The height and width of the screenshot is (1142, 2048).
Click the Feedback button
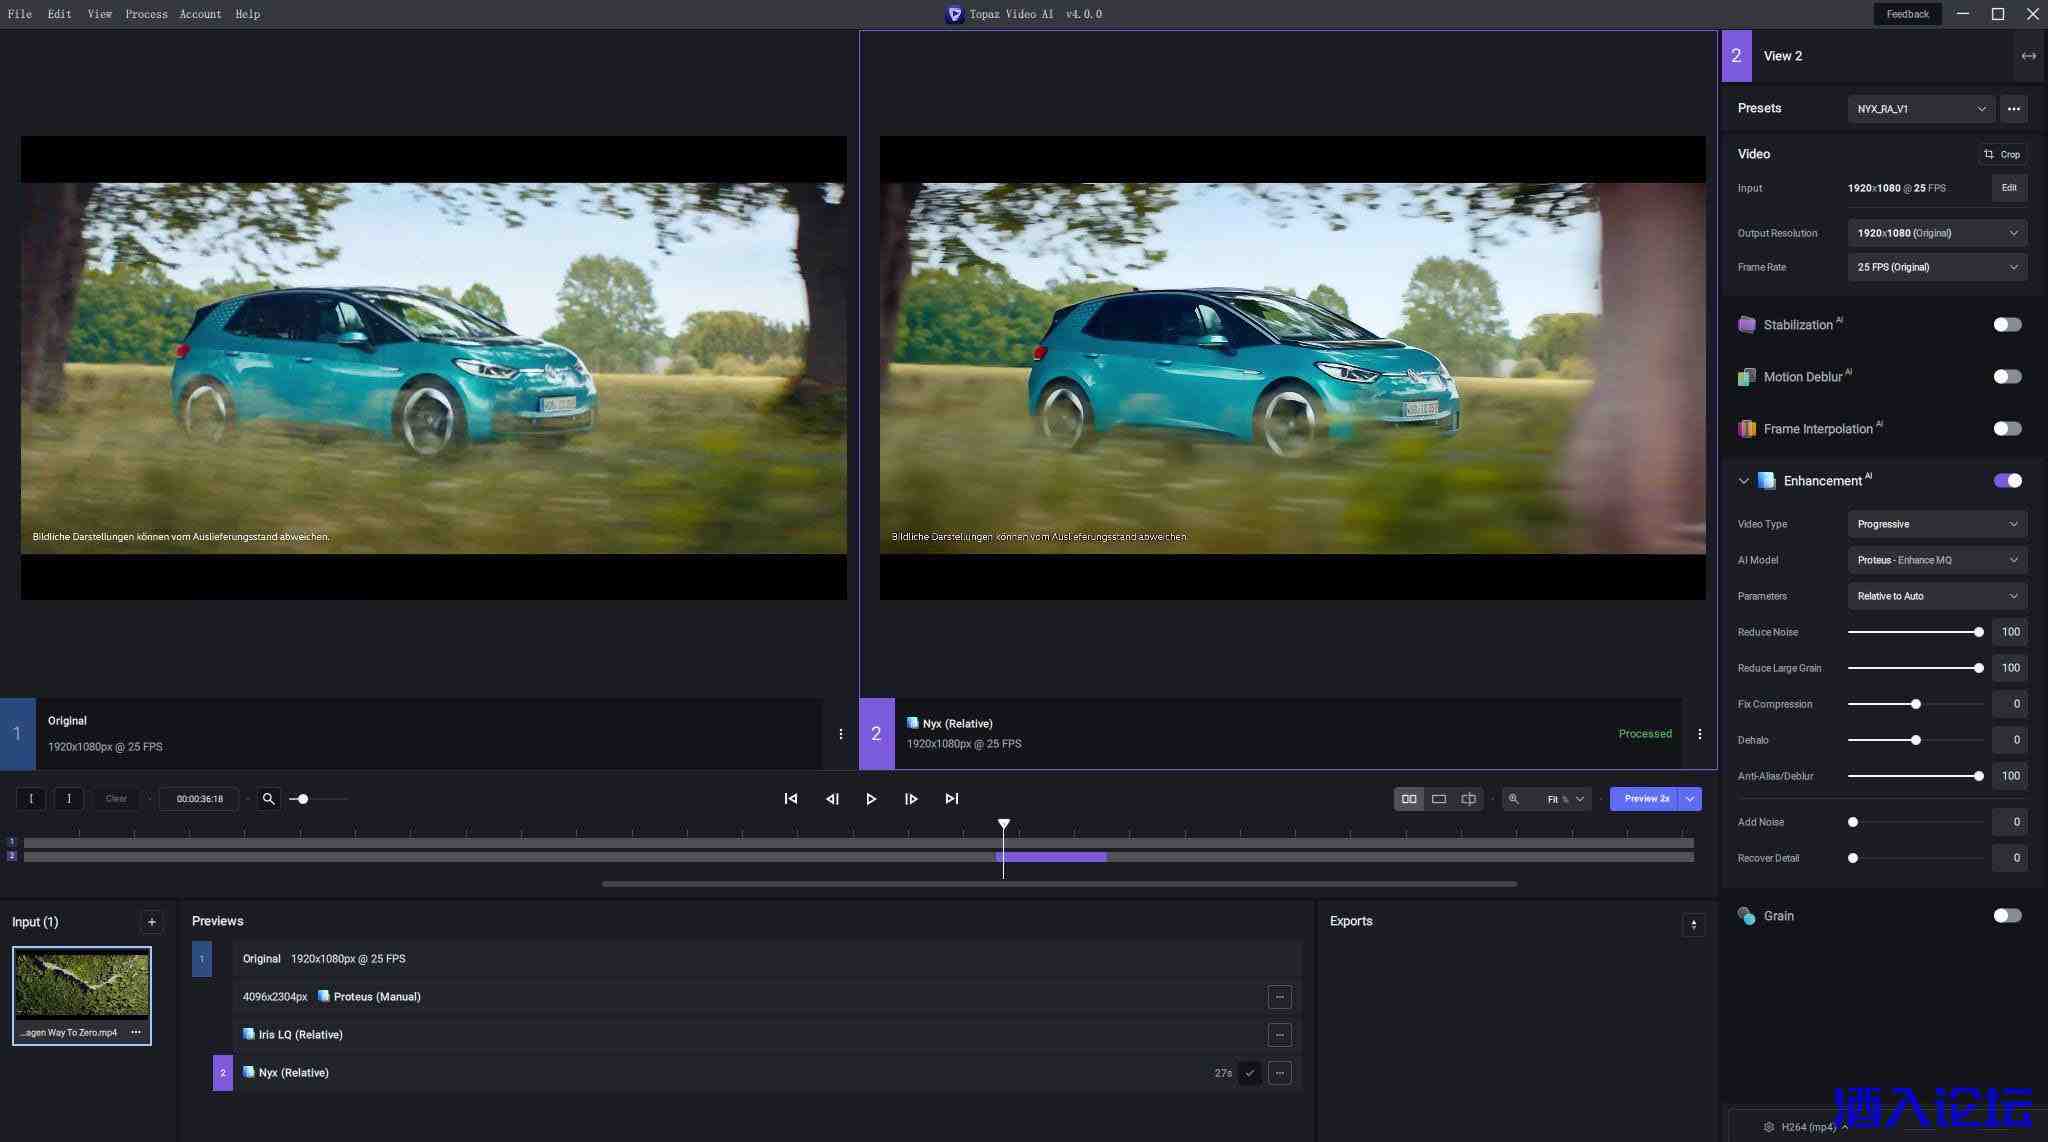click(1906, 14)
